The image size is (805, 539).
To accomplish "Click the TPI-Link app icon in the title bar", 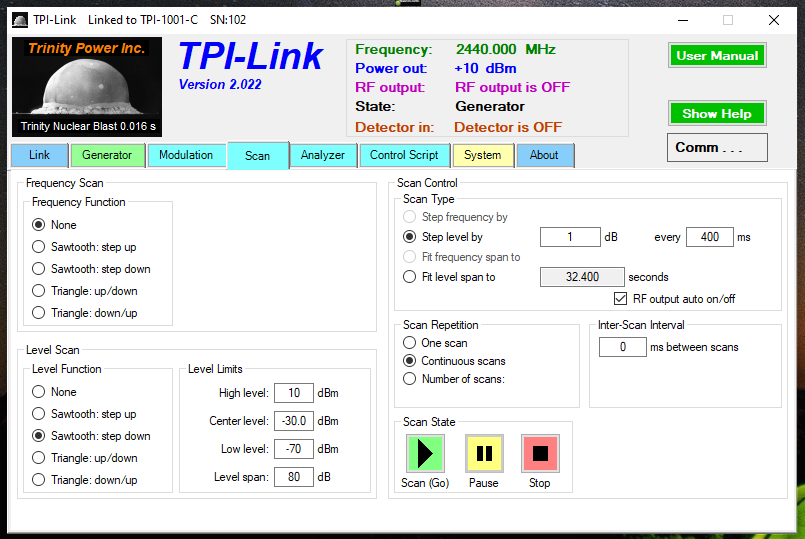I will 20,20.
